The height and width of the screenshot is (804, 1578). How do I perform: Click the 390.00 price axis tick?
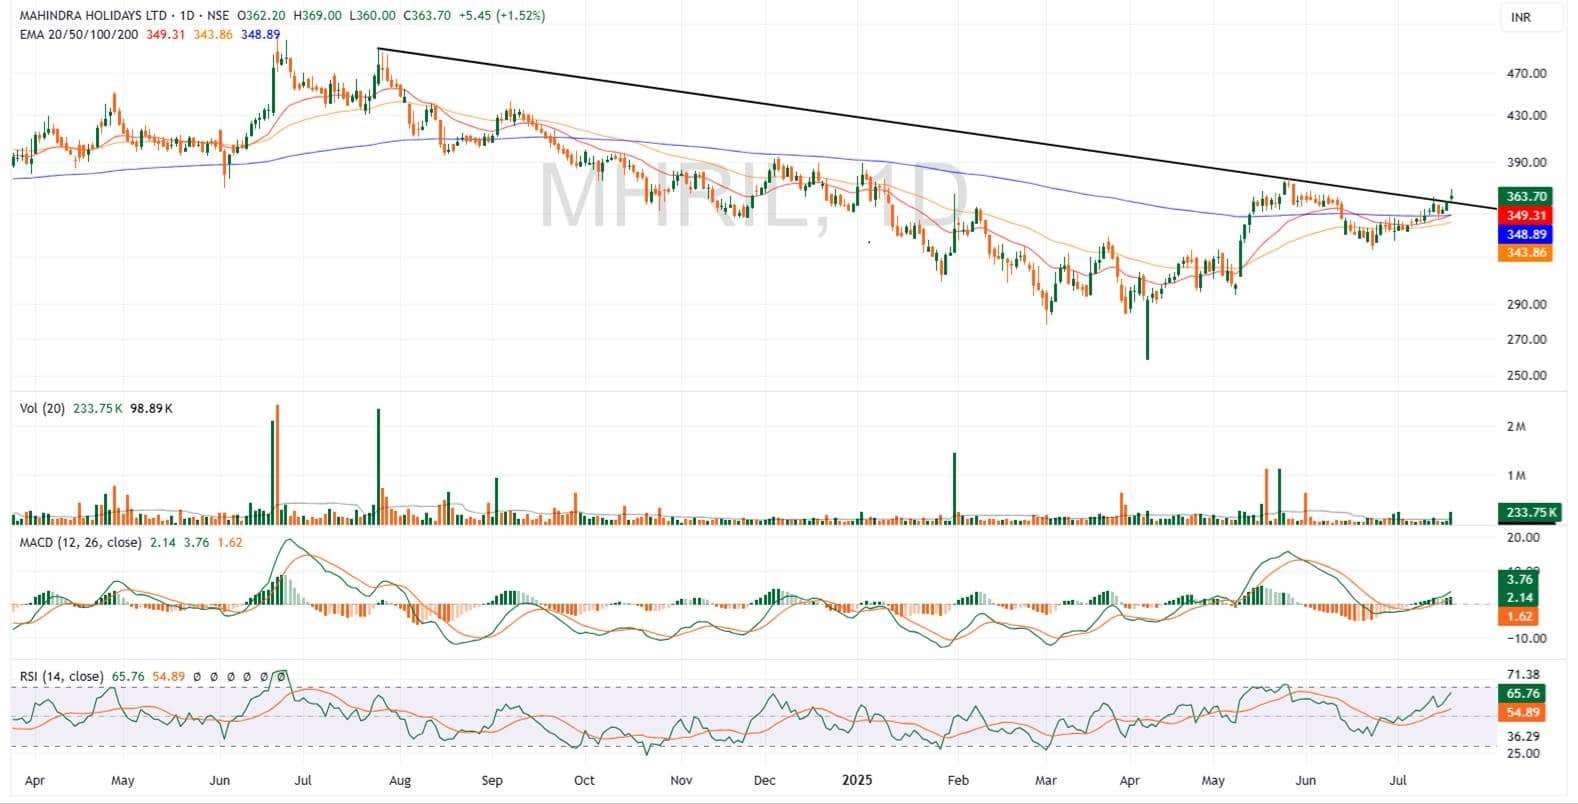coord(1526,163)
